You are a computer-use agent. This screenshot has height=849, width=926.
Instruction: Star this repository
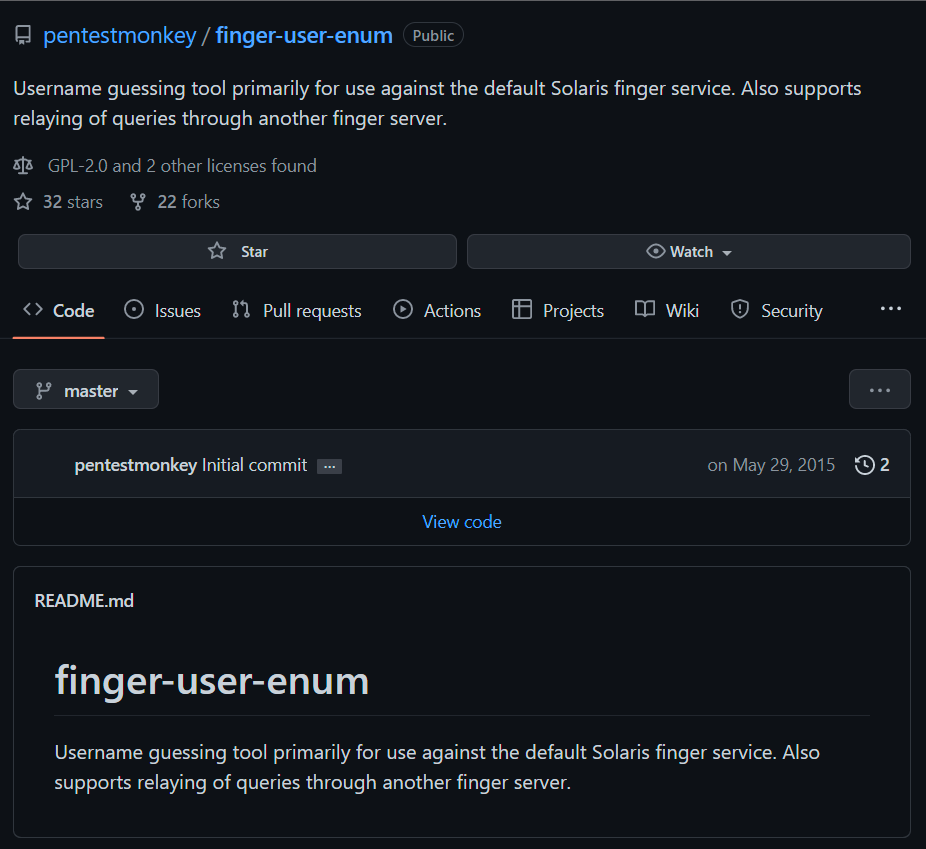[x=237, y=252]
